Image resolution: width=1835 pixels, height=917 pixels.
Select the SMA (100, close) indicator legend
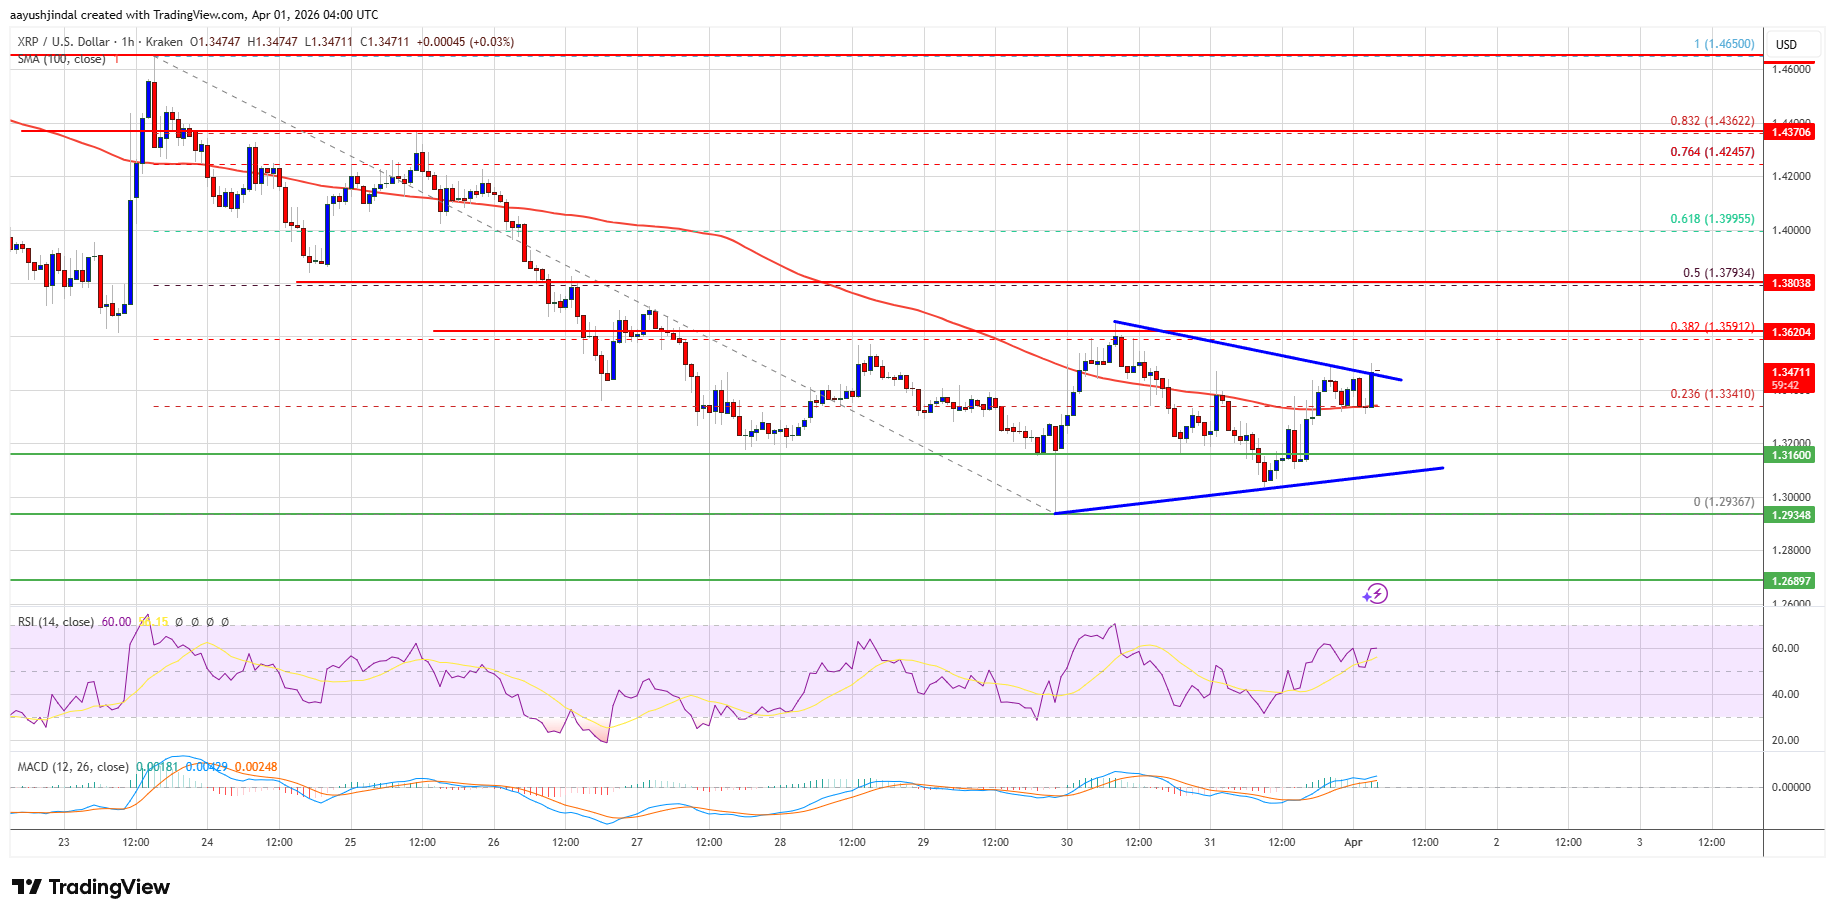click(x=61, y=60)
